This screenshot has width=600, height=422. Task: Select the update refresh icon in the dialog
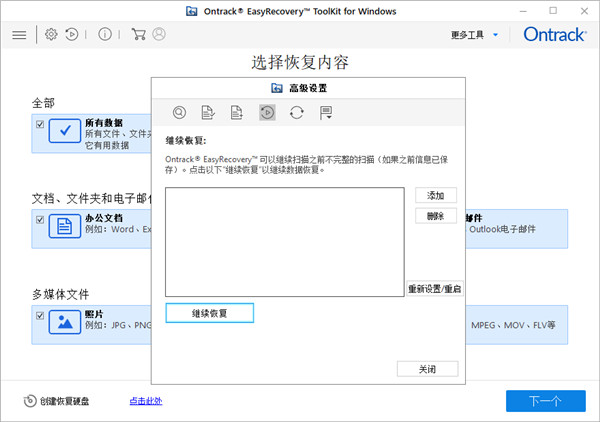point(297,112)
